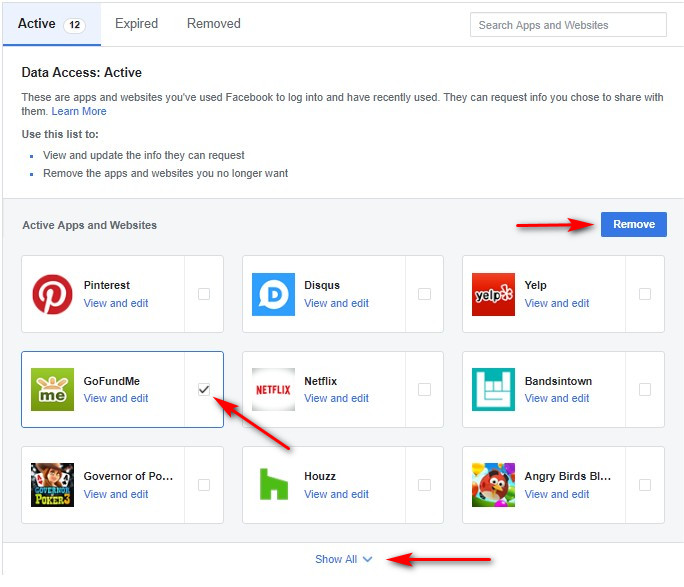Check the Netflix checkbox
Image resolution: width=684 pixels, height=587 pixels.
point(424,389)
